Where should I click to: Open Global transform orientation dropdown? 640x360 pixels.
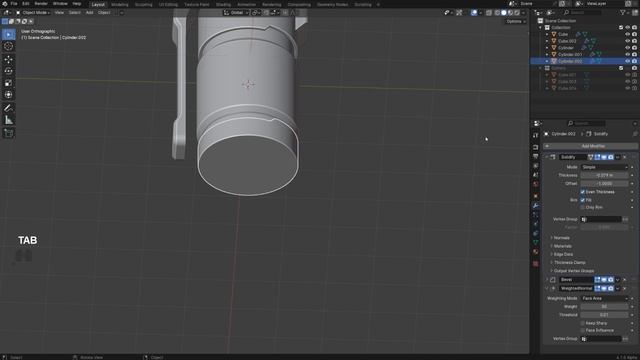pos(236,13)
